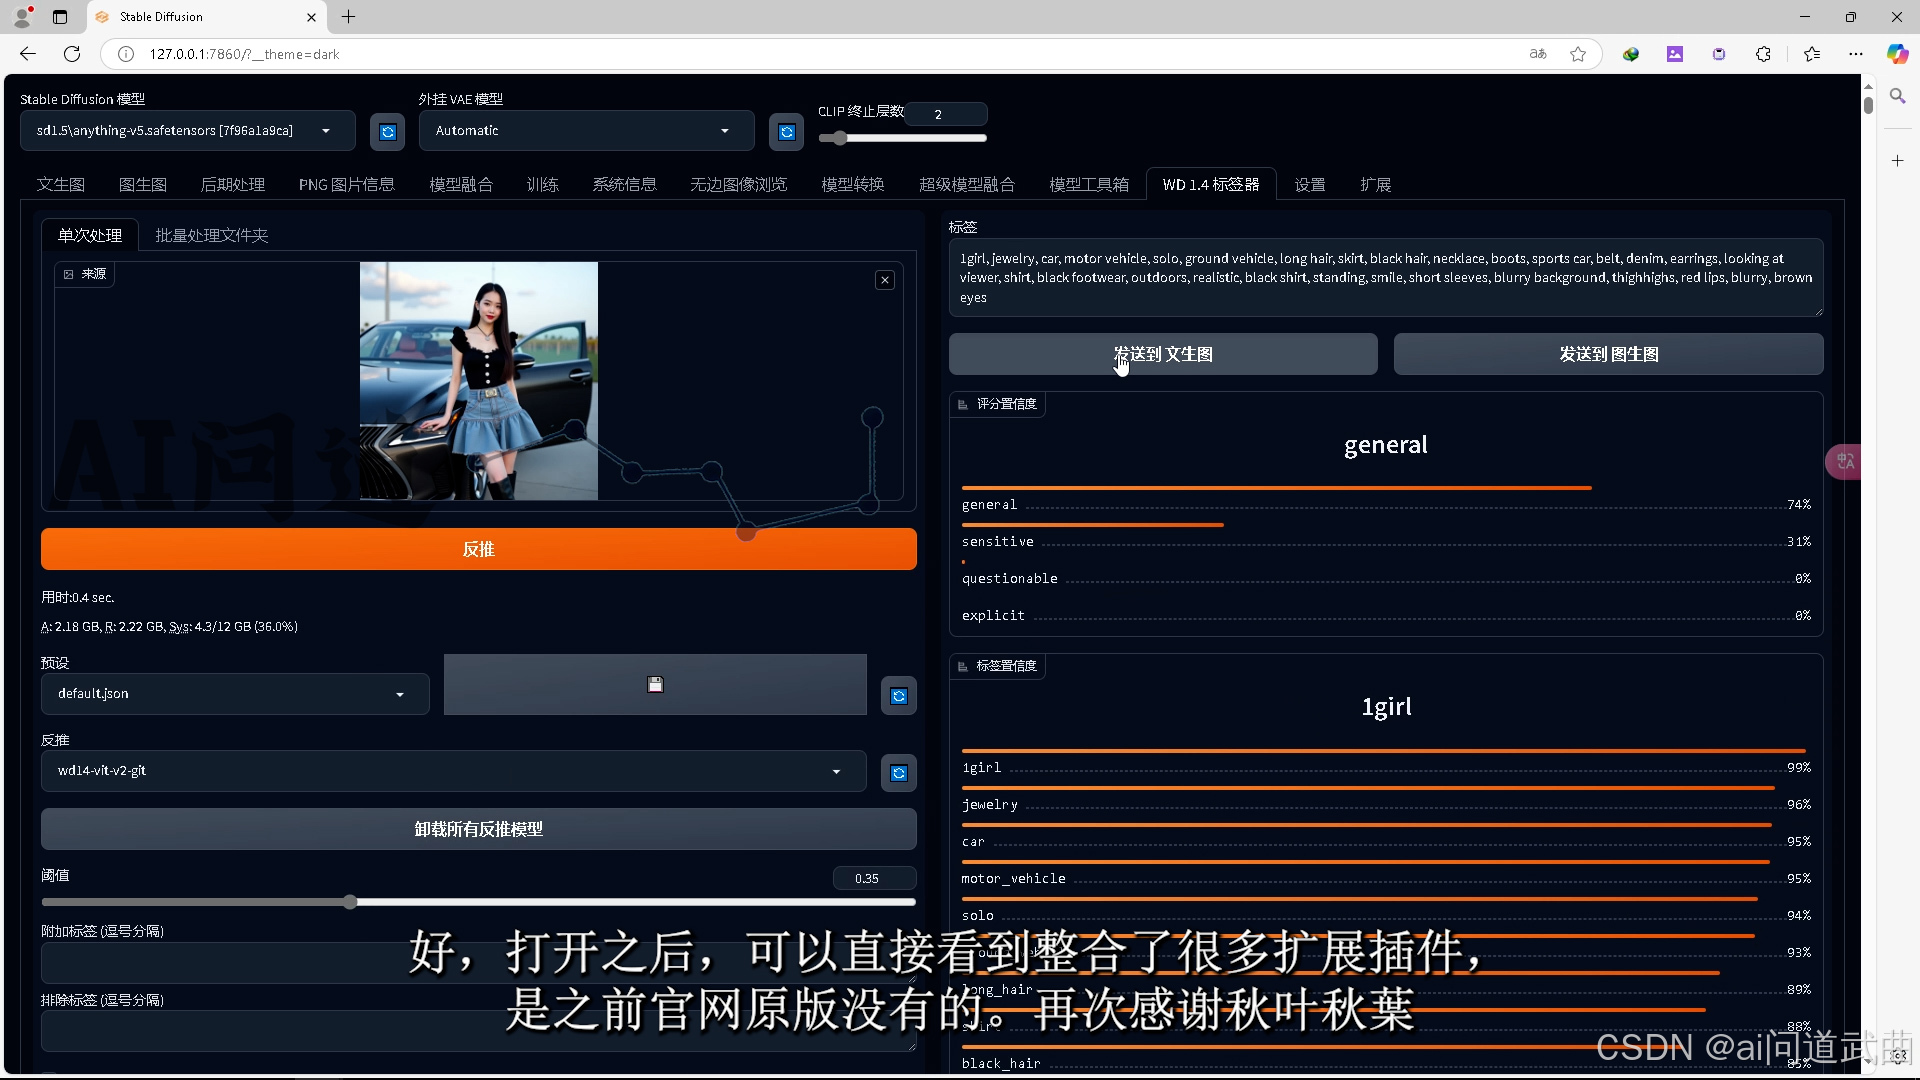Click the save preset floppy disk icon
The image size is (1920, 1080).
coord(655,685)
